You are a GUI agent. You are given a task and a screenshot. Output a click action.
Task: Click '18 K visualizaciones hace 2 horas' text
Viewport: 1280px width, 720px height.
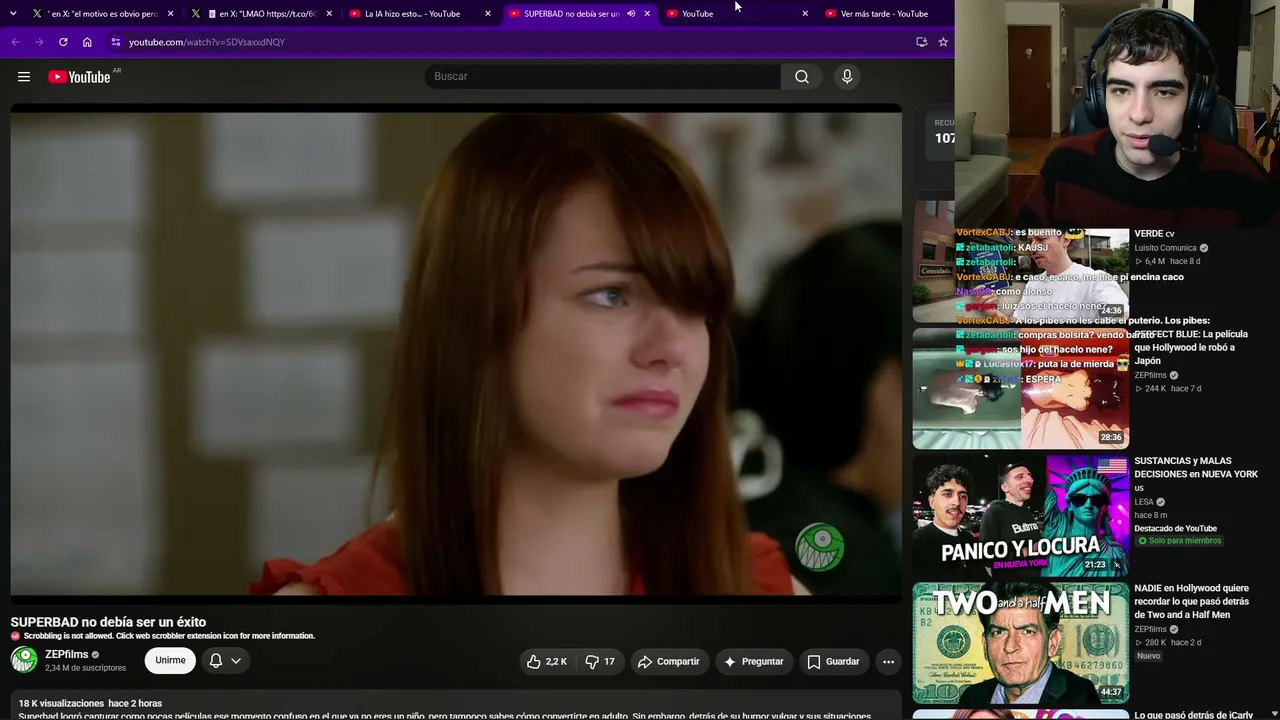(x=90, y=704)
